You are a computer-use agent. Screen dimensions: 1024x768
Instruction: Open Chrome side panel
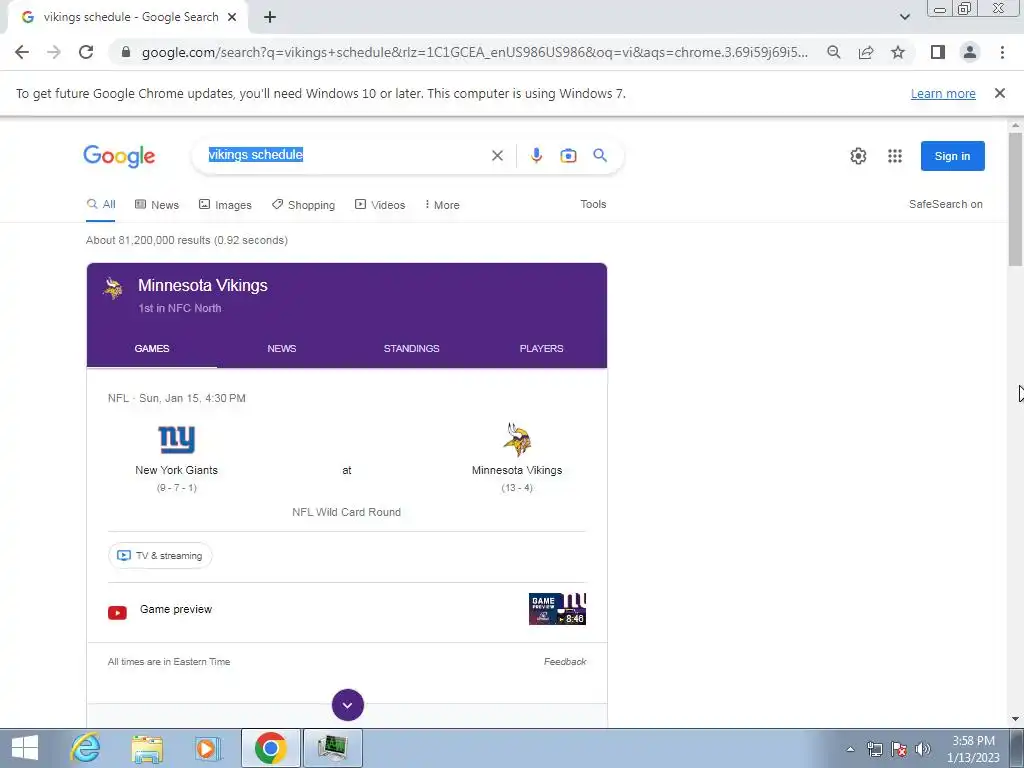938,52
